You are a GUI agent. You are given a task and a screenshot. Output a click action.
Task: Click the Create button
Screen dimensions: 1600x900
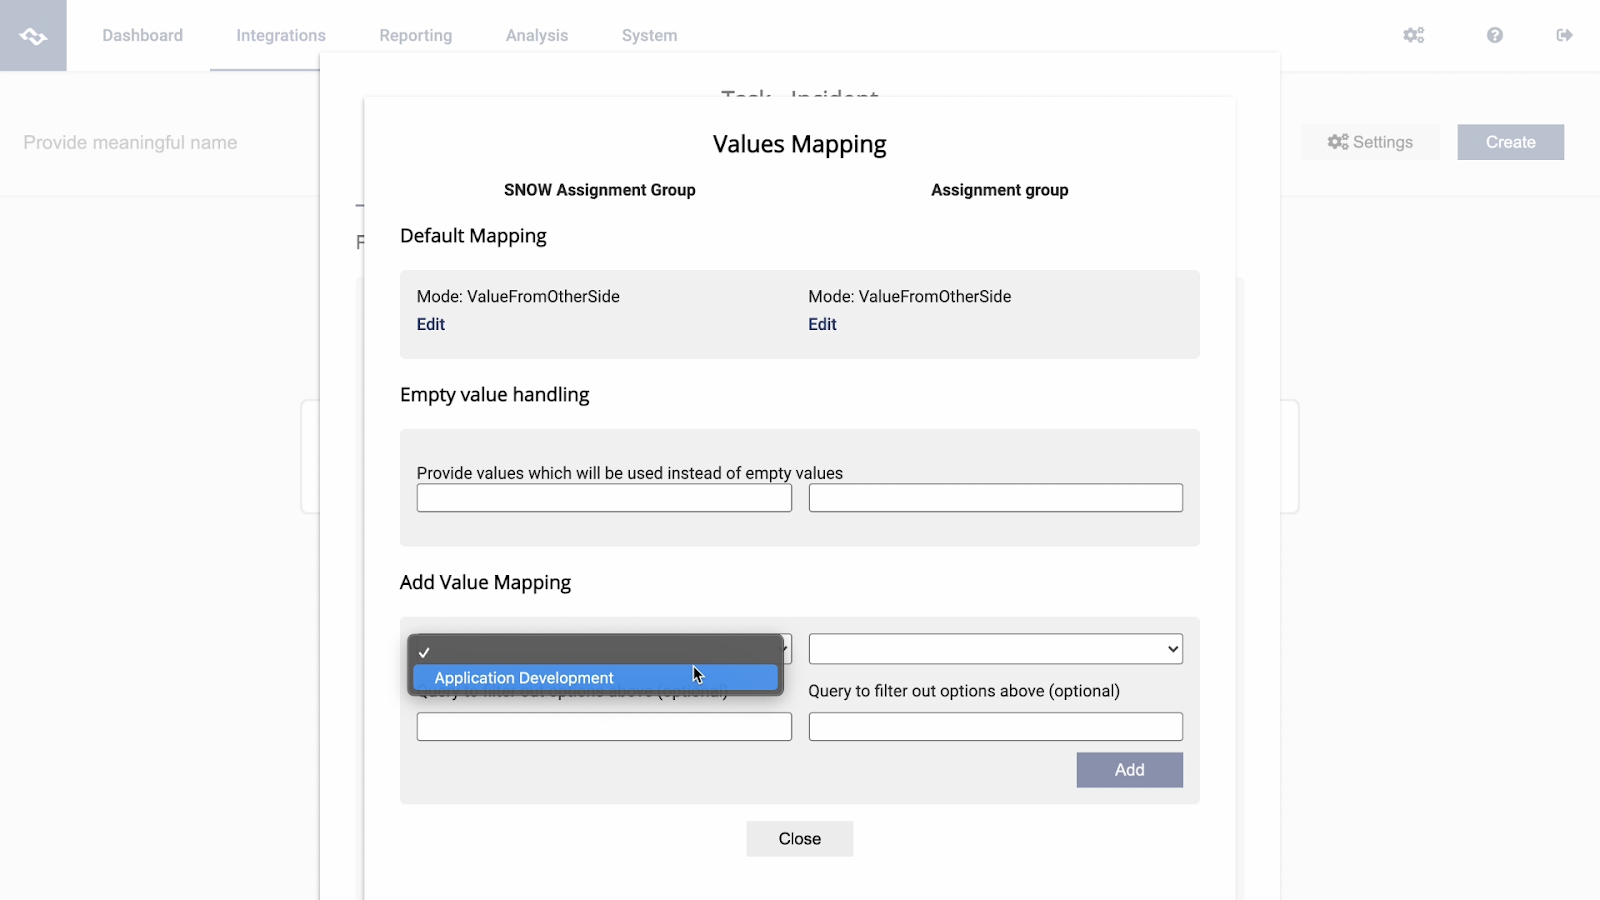click(x=1509, y=142)
